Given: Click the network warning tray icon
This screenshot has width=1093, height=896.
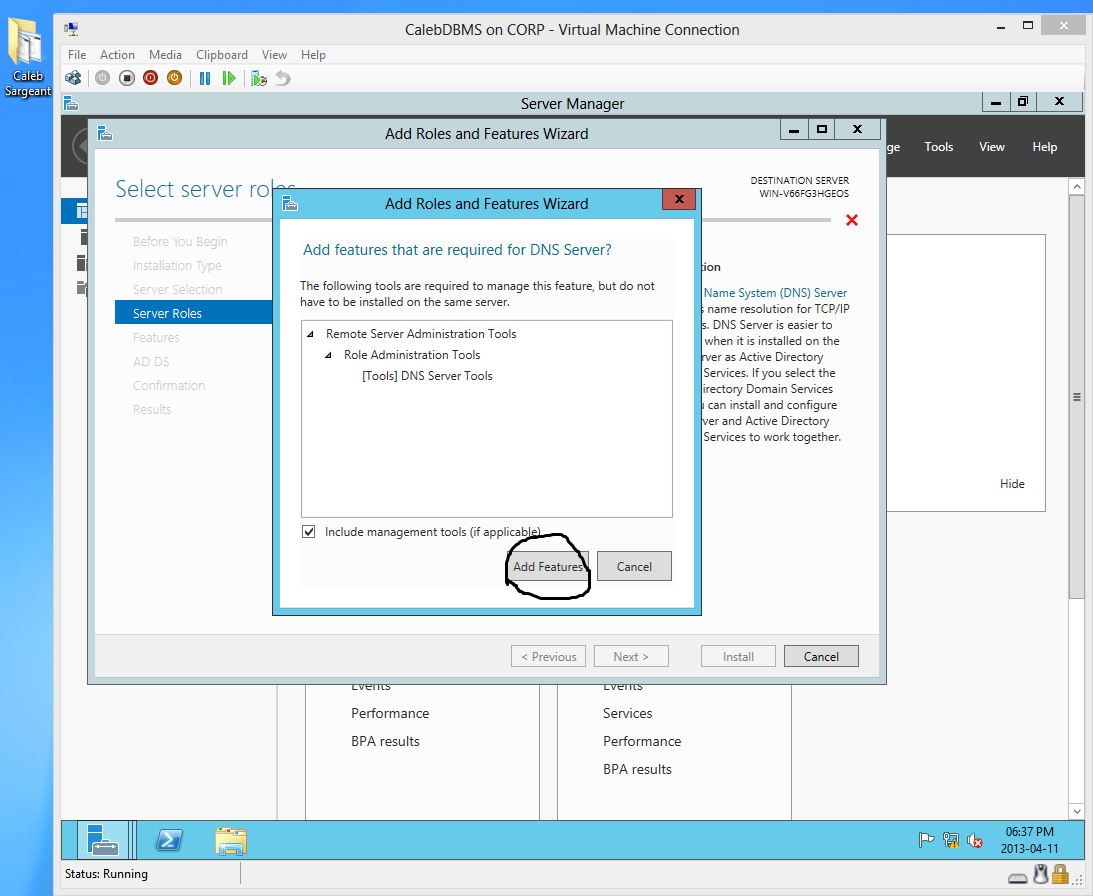Looking at the screenshot, I should pyautogui.click(x=950, y=840).
